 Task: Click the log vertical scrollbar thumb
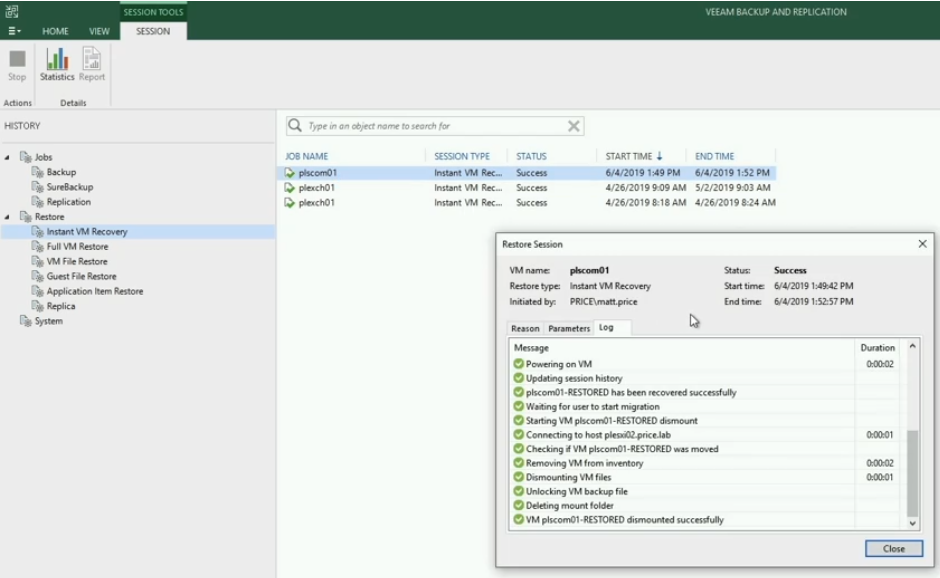(x=912, y=473)
